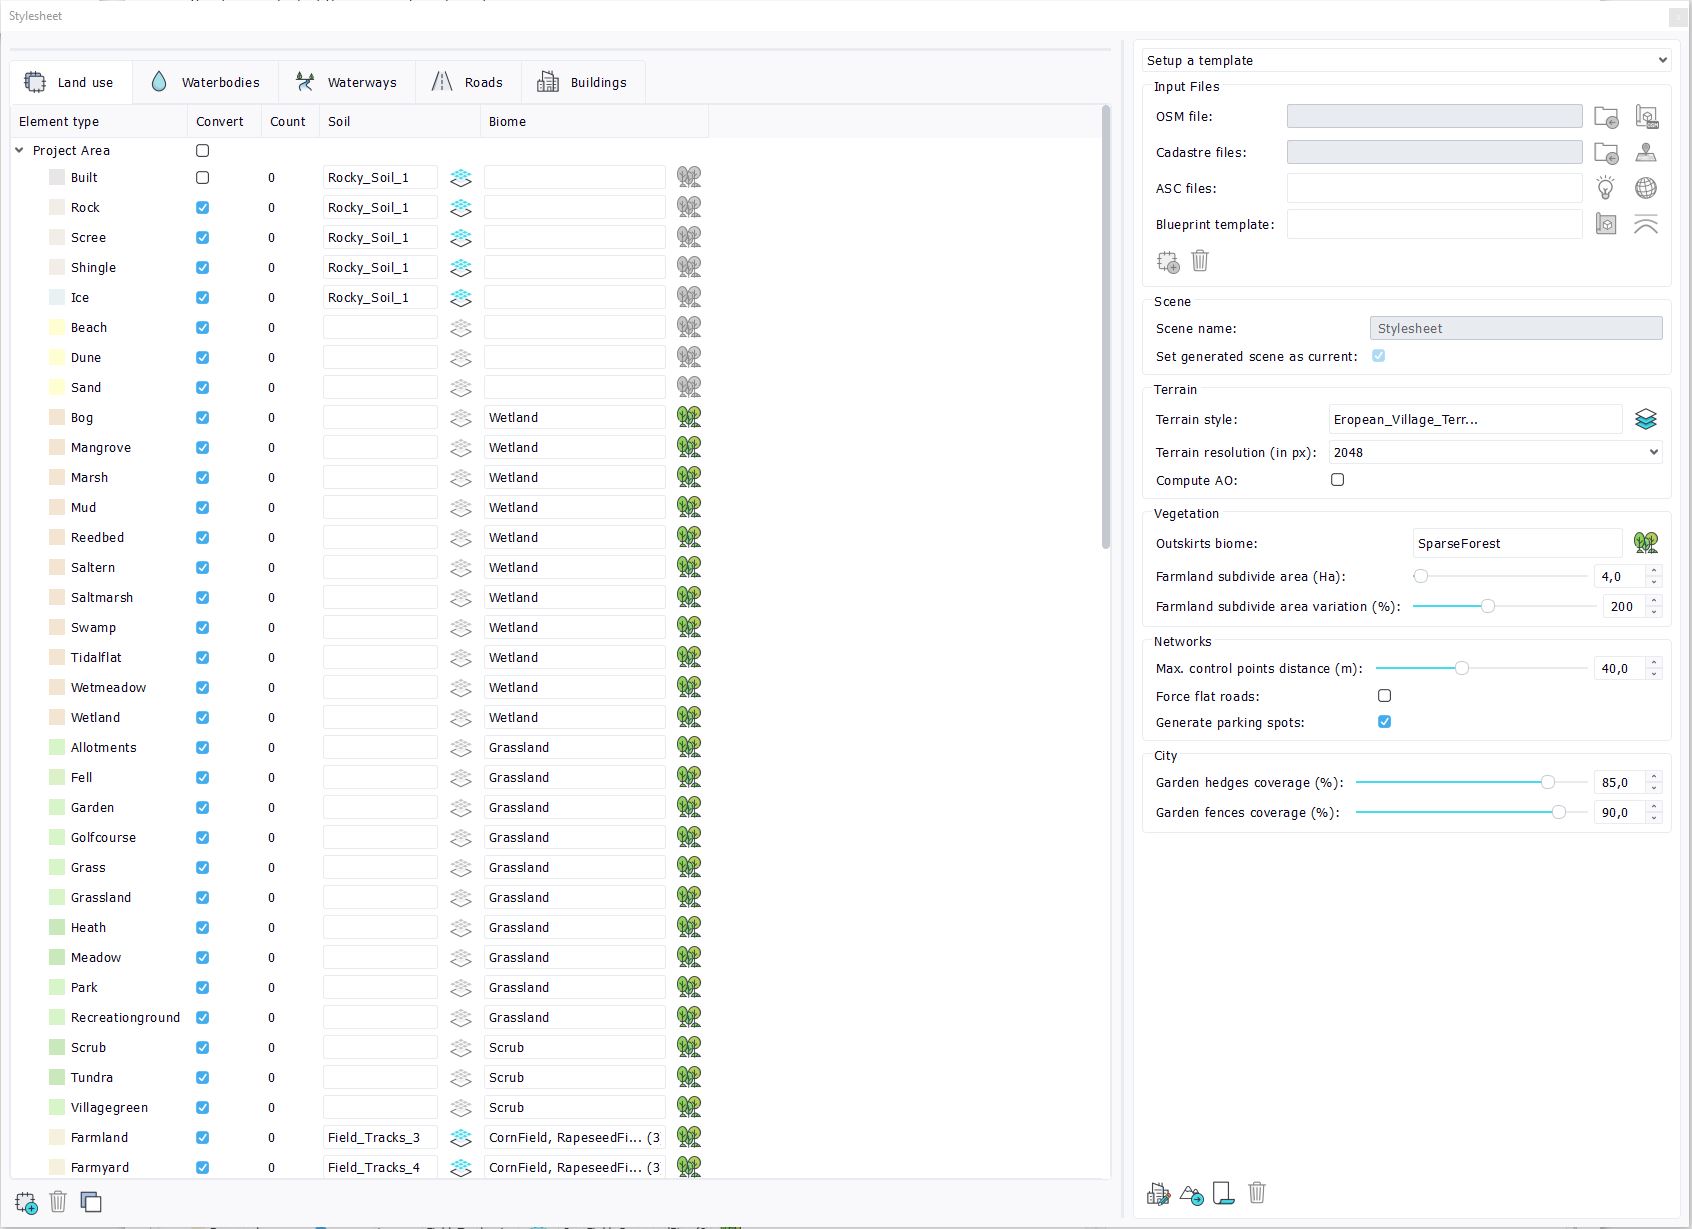Click the trash icon under Blueprint template
Viewport: 1692px width, 1229px height.
1200,261
